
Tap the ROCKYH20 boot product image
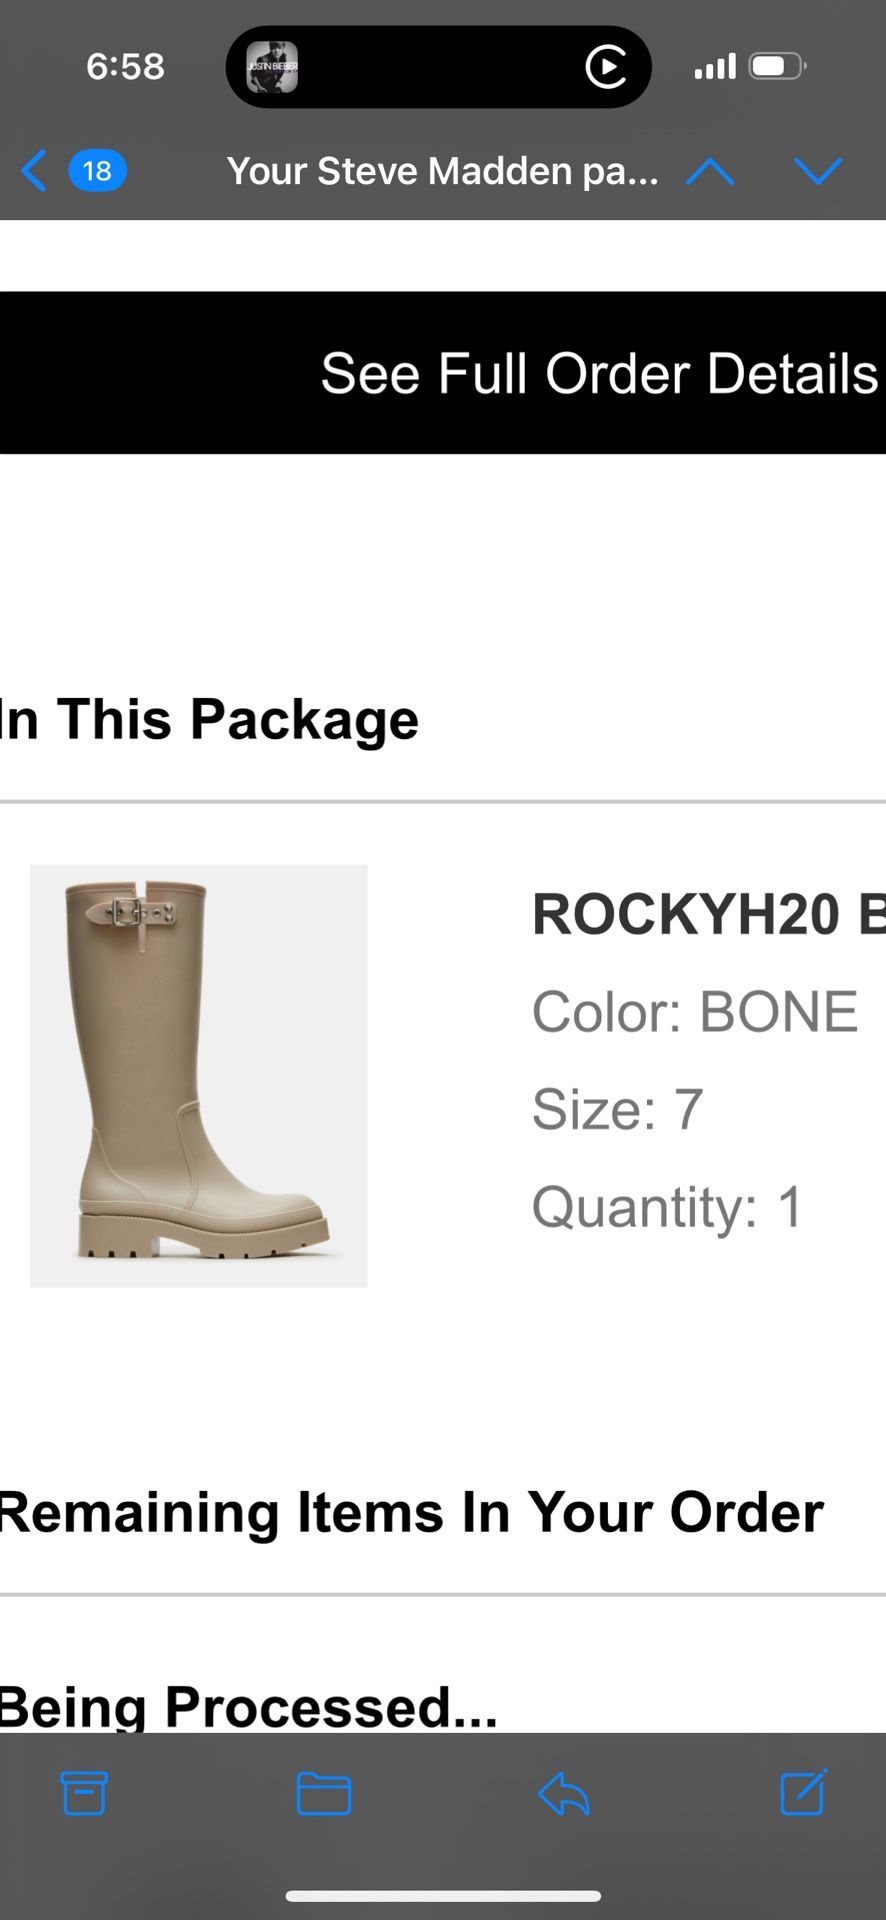point(198,1075)
